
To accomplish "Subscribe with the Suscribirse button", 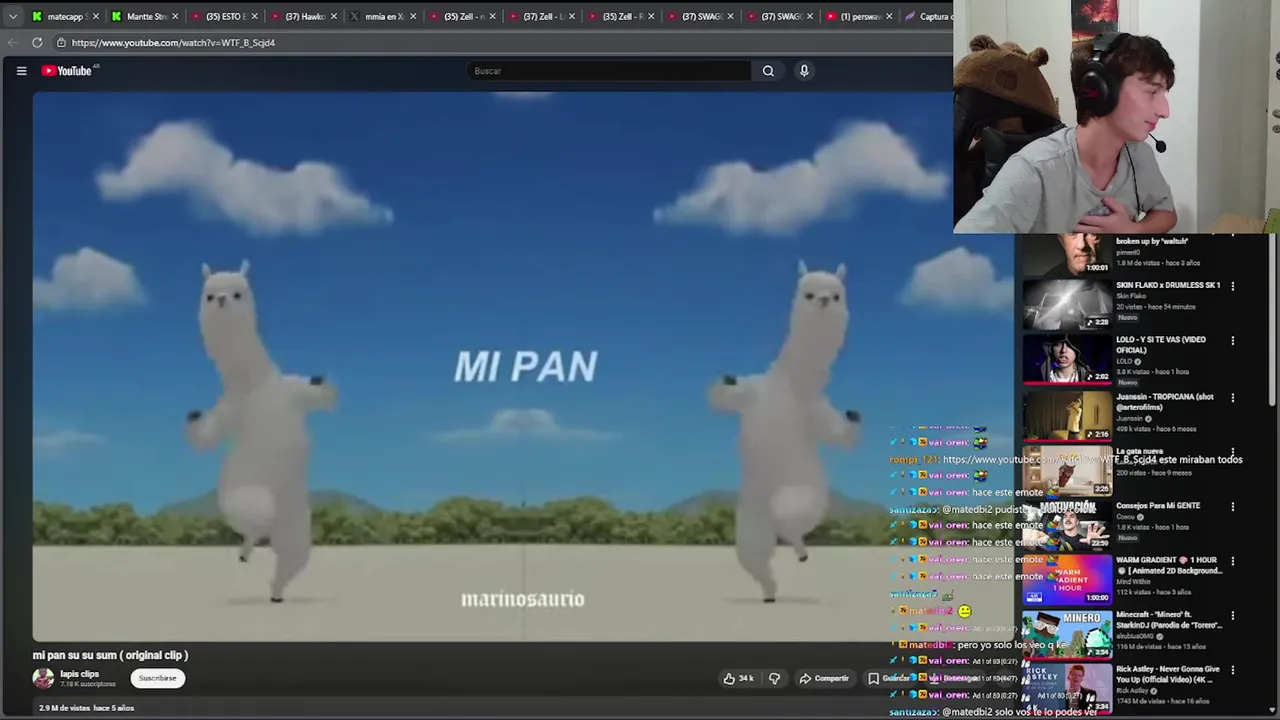I will (157, 678).
